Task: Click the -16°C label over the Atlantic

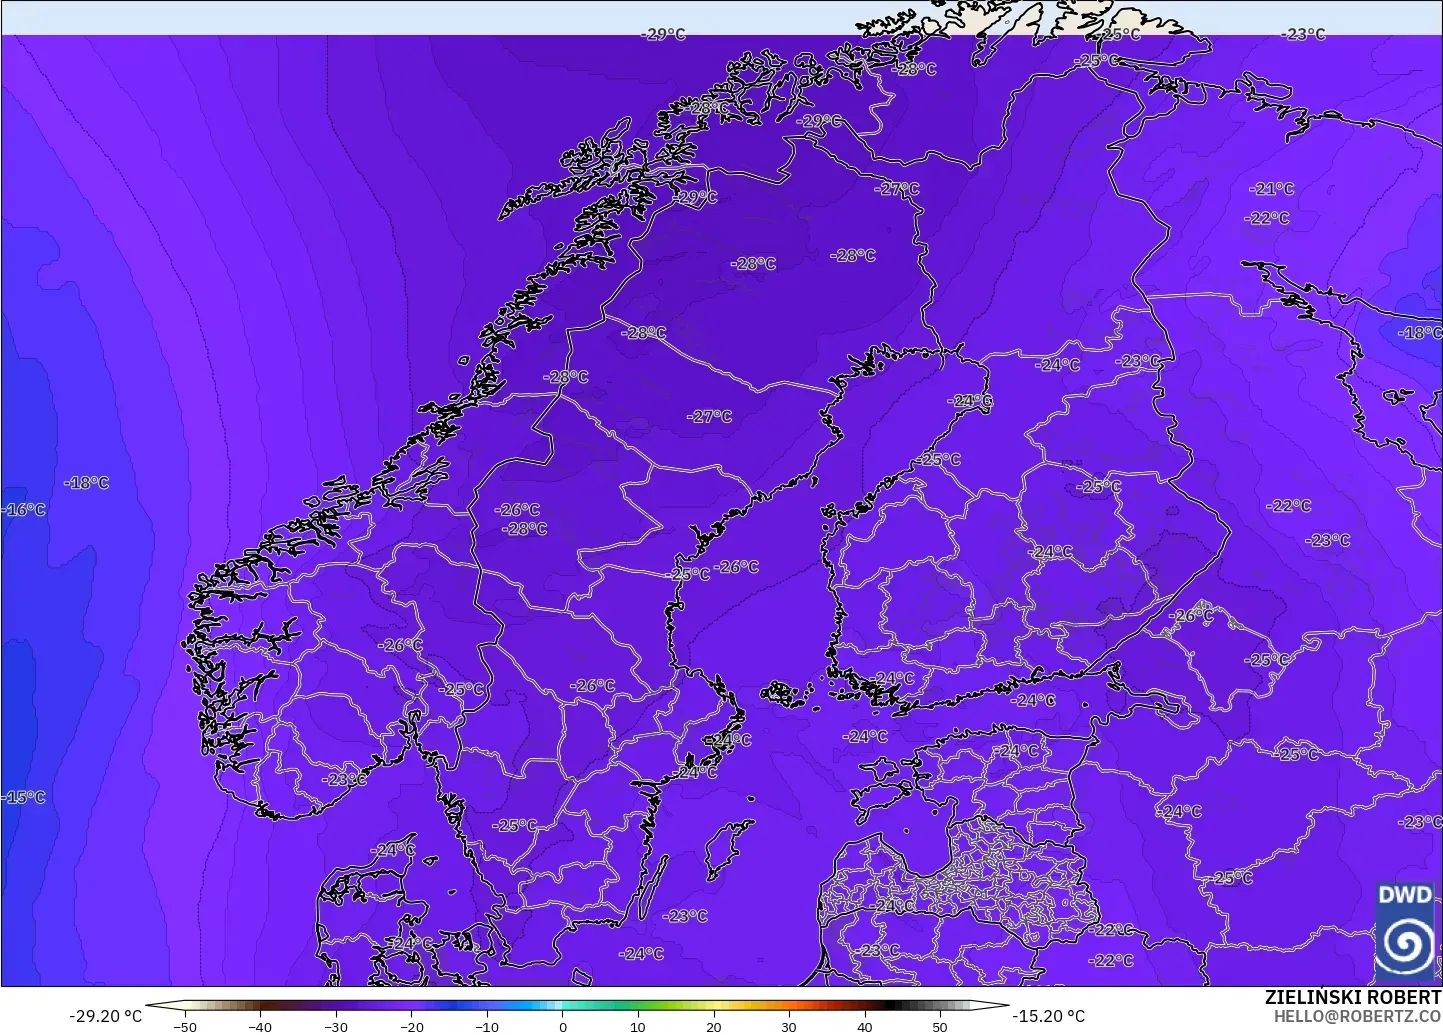Action: click(24, 509)
